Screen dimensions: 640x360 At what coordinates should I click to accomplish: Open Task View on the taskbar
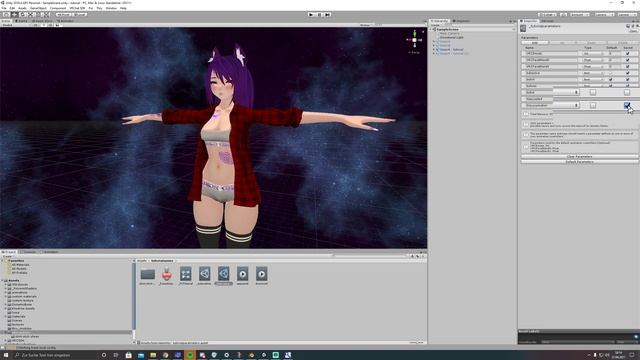coord(116,355)
